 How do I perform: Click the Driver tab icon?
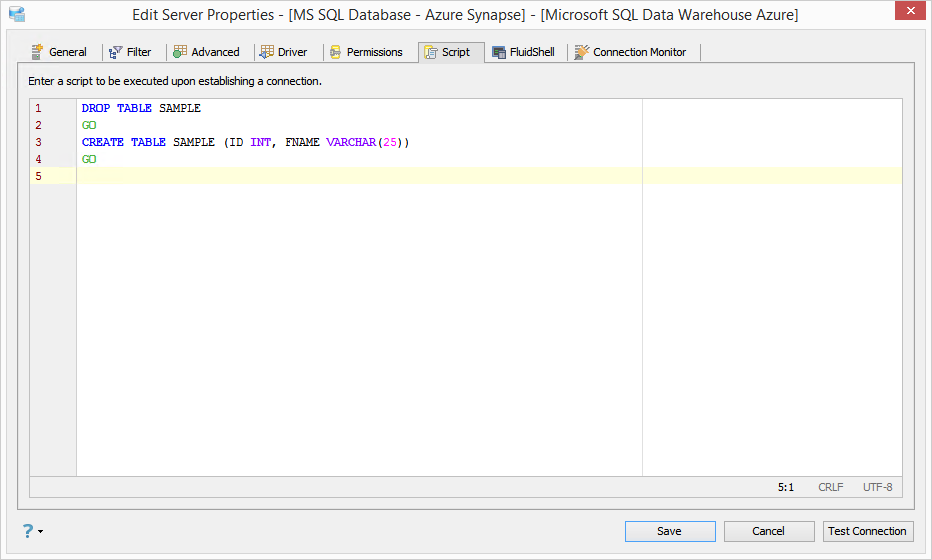coord(267,52)
